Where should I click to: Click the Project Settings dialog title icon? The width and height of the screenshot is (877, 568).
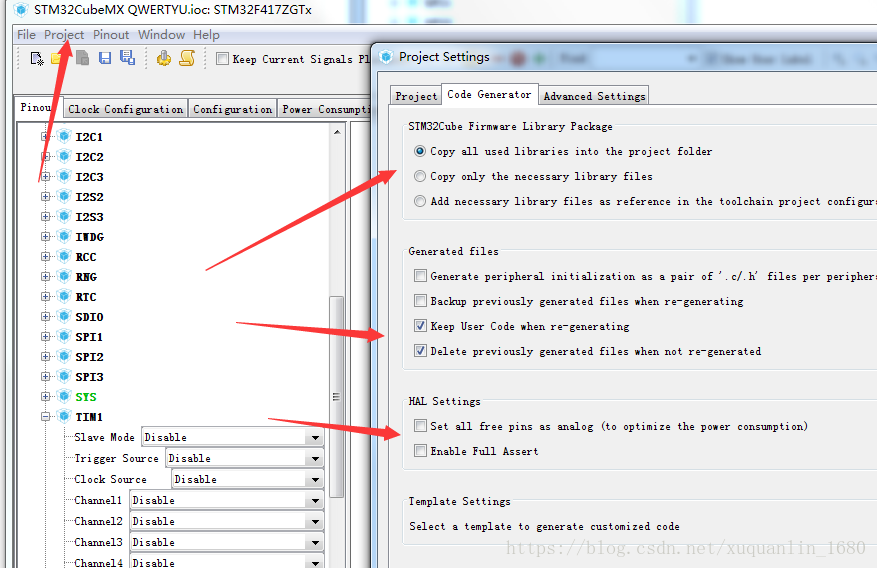click(x=386, y=57)
